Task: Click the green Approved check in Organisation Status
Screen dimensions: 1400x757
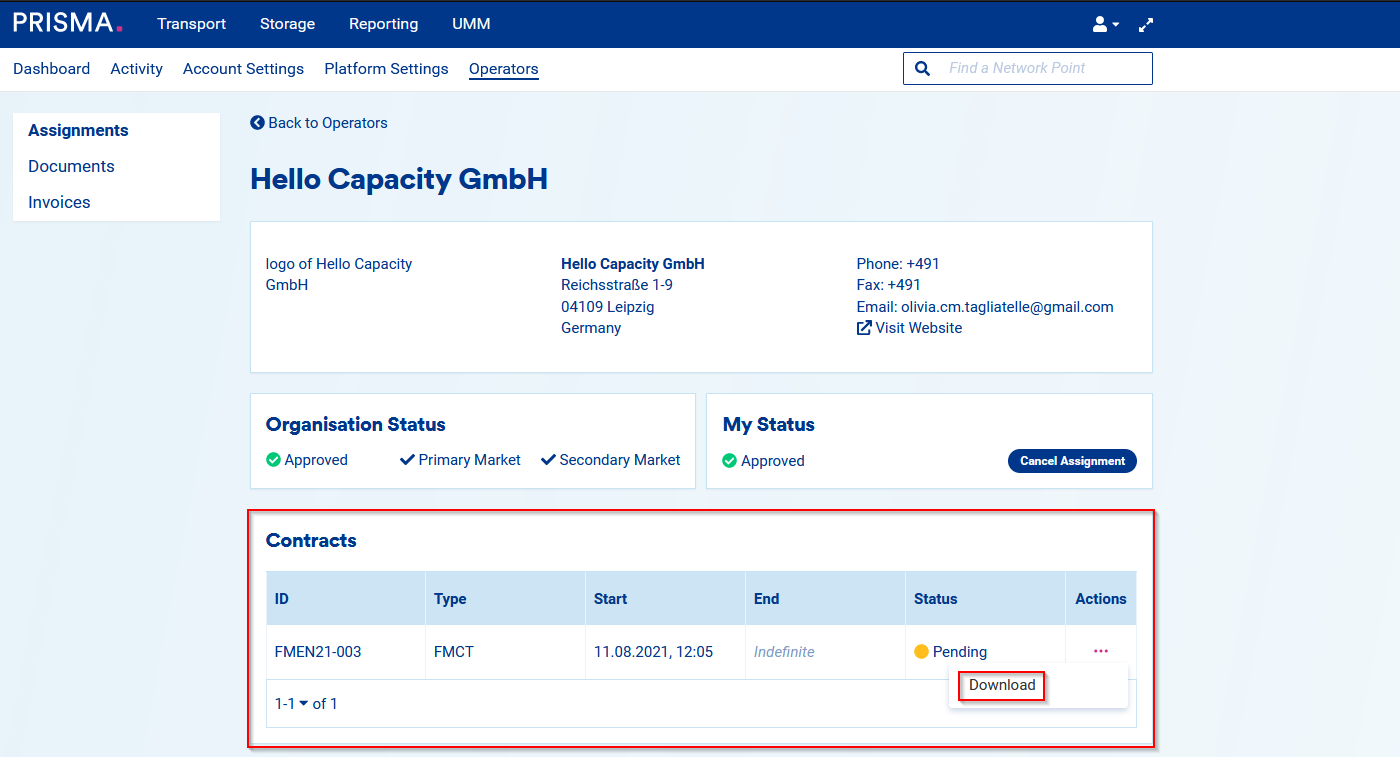Action: [x=273, y=460]
